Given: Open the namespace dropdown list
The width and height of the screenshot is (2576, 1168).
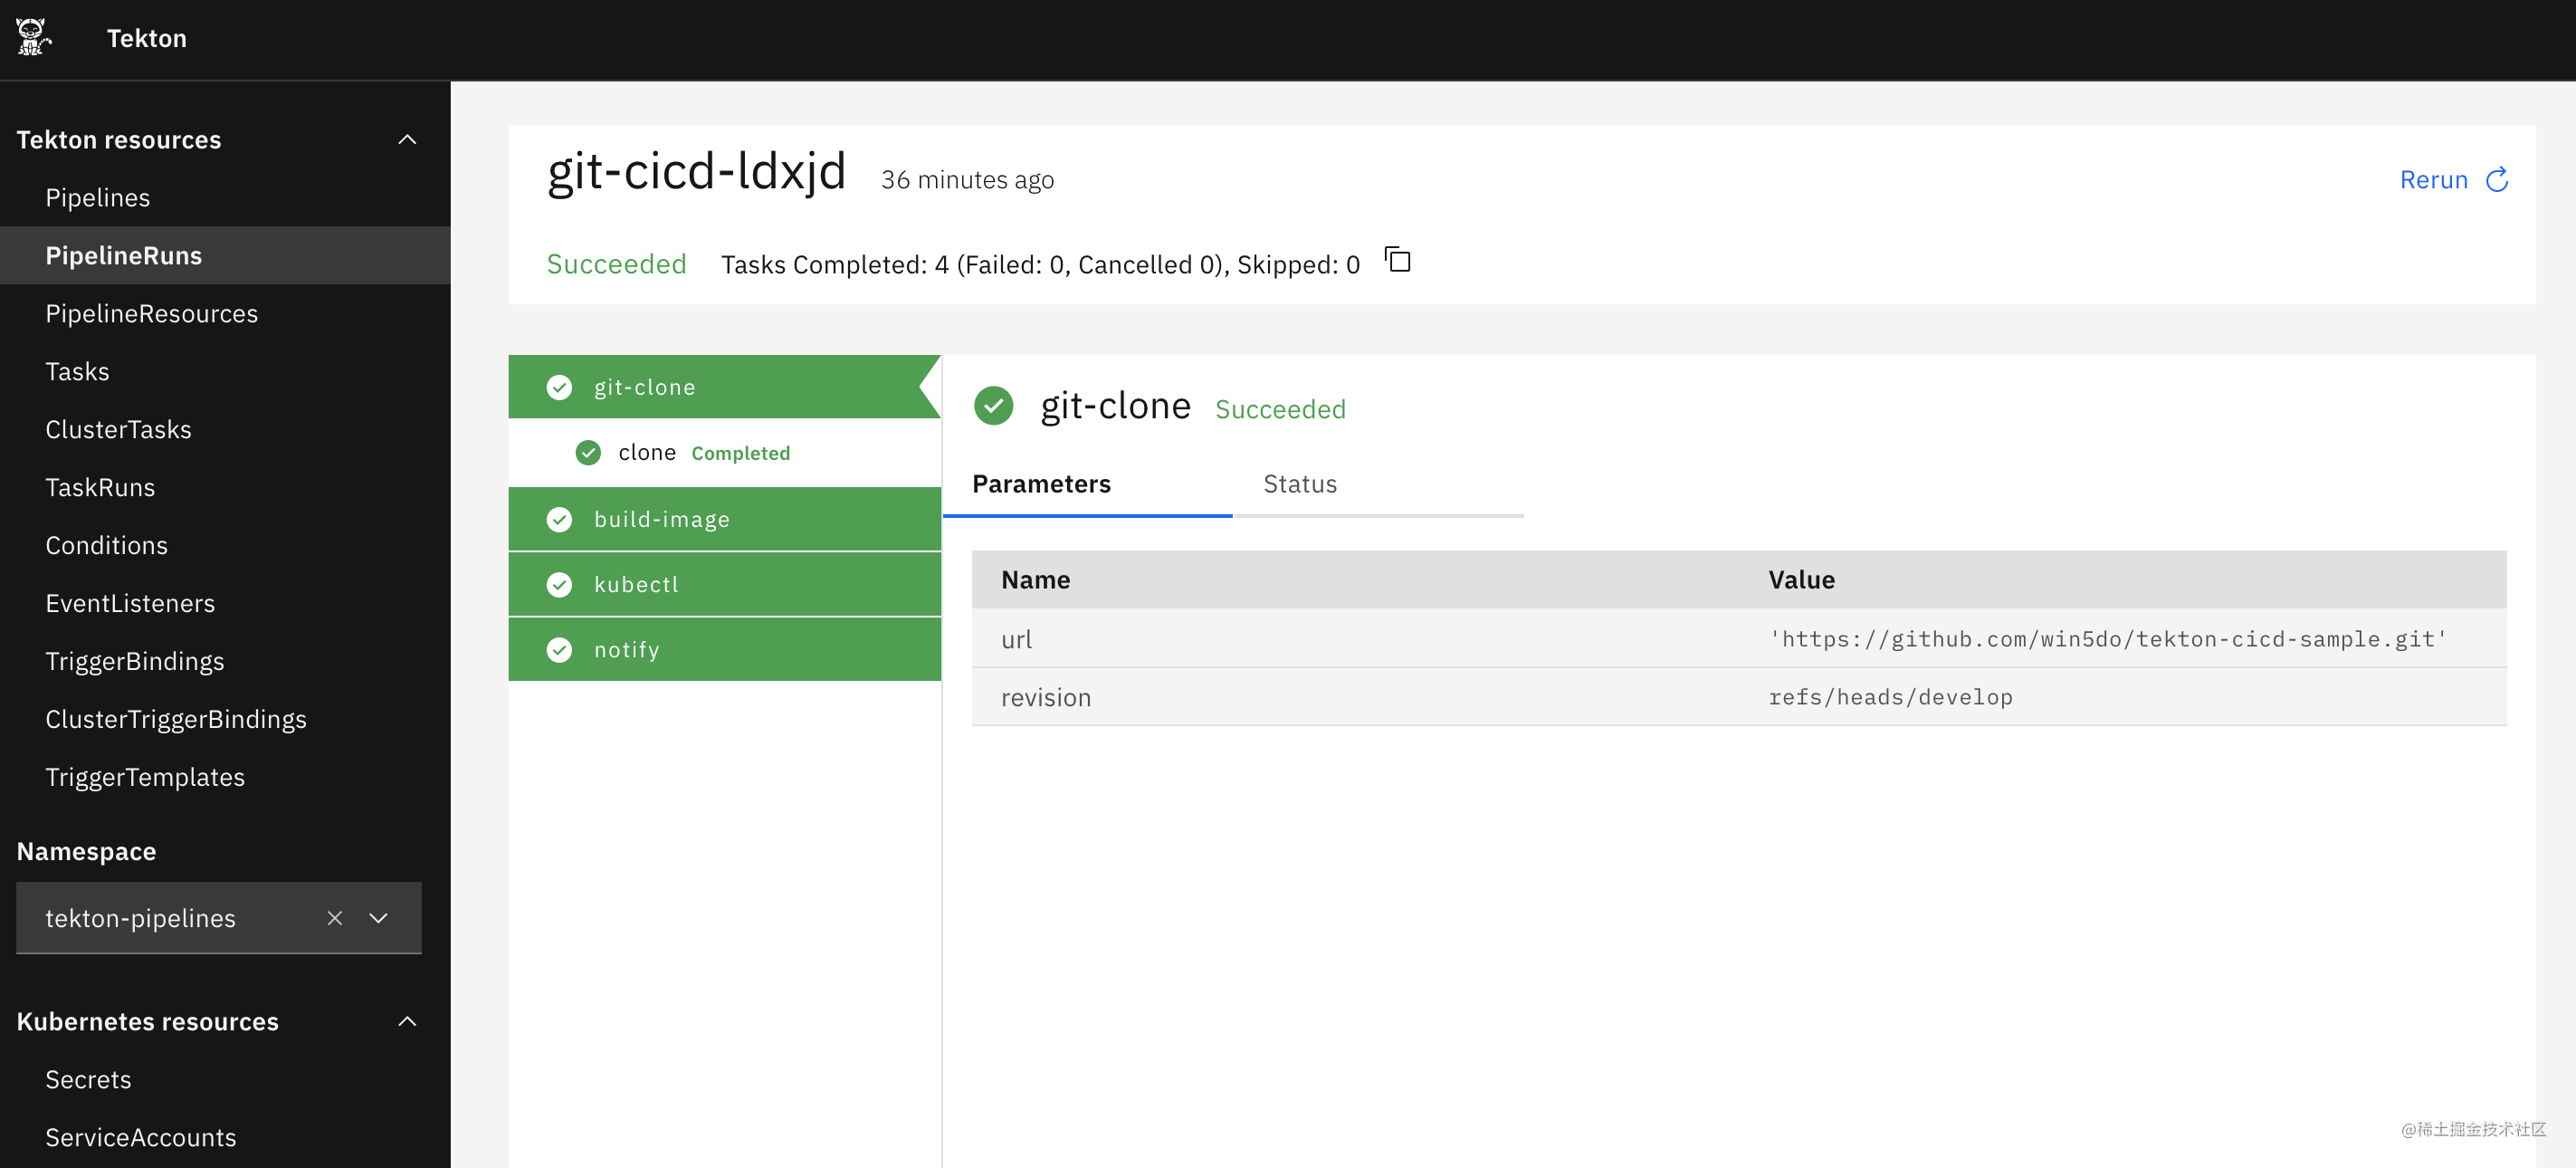Looking at the screenshot, I should click(x=379, y=918).
